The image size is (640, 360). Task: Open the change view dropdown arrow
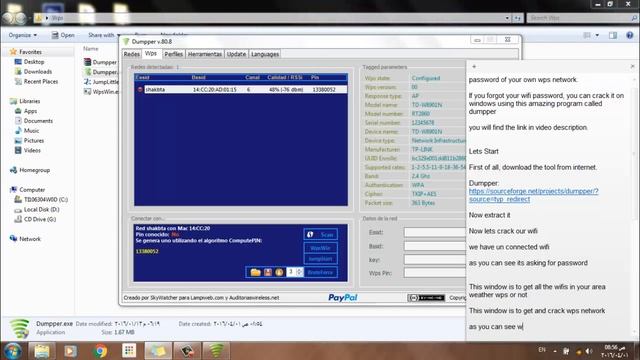point(597,36)
